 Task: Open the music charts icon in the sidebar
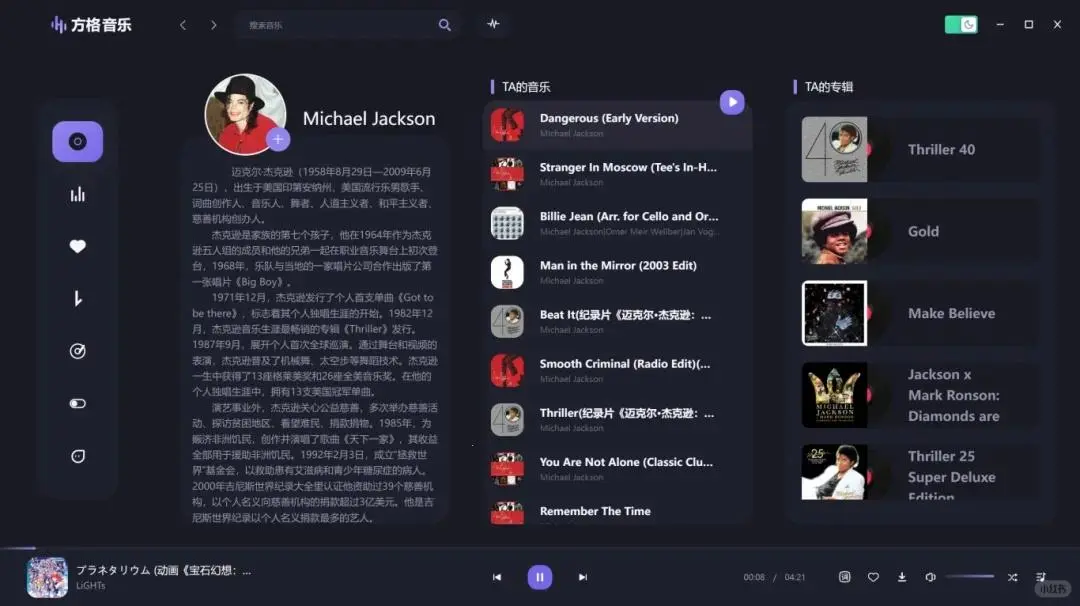coord(77,194)
